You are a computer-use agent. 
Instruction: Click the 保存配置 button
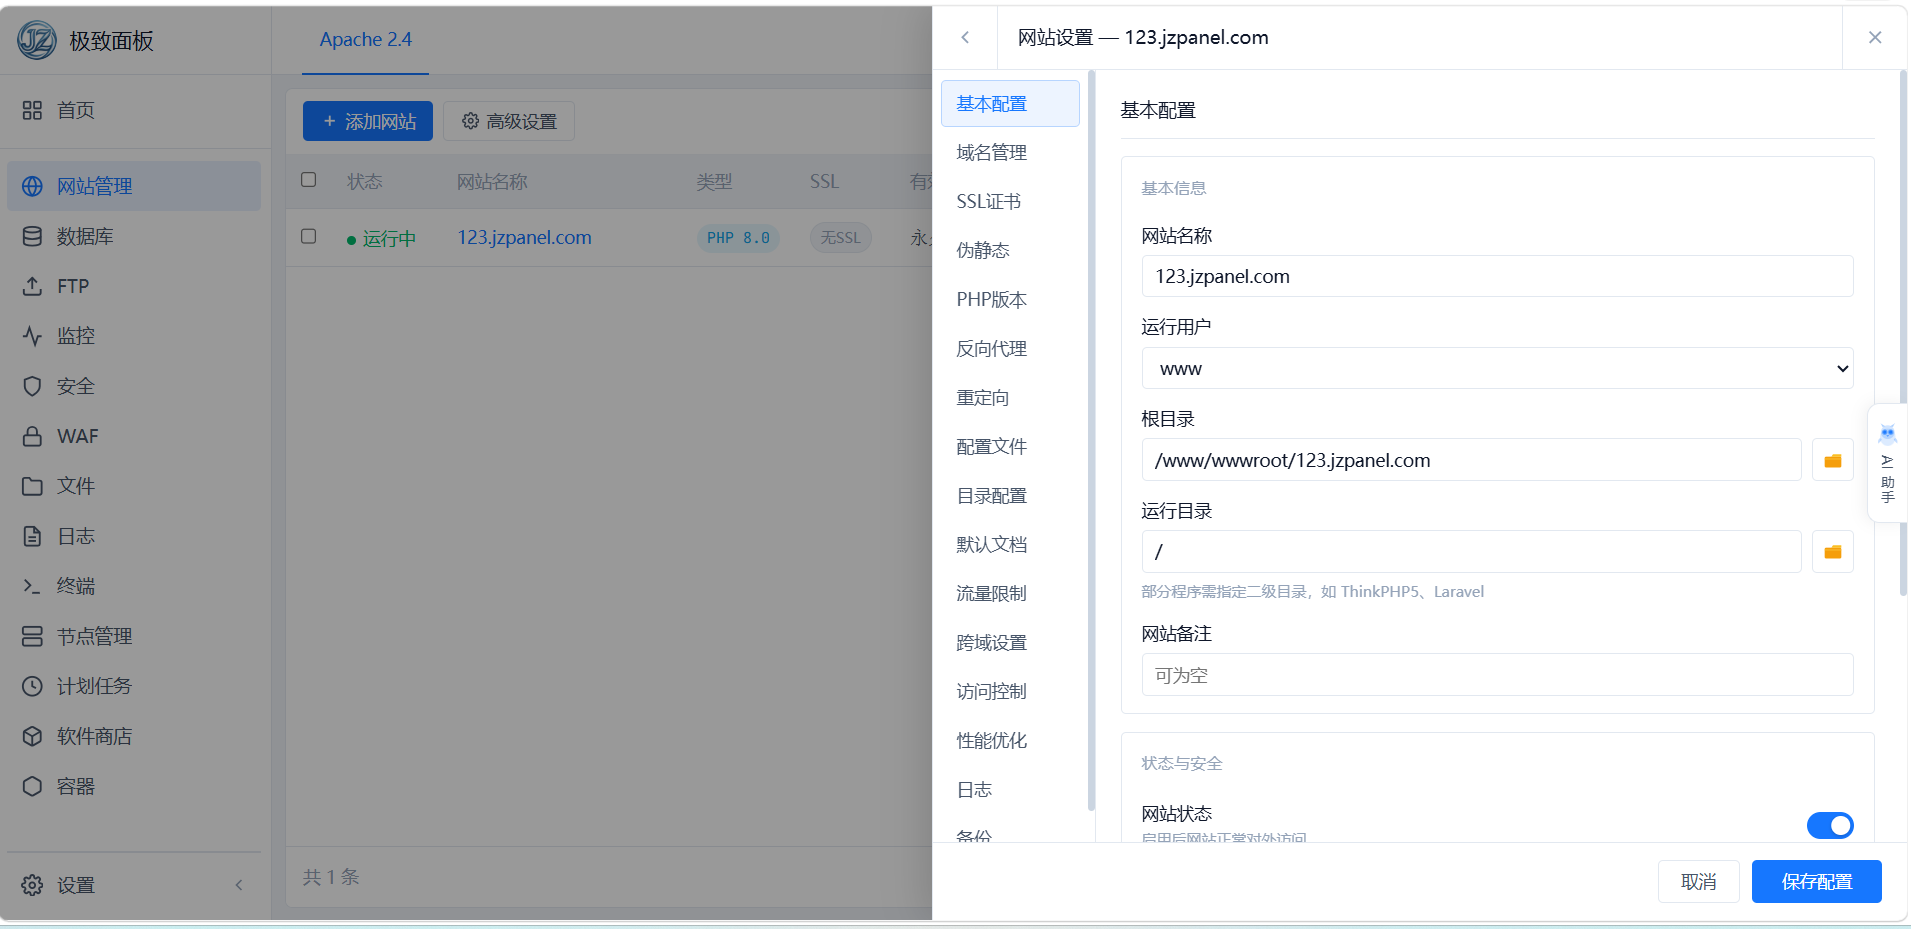[1816, 881]
